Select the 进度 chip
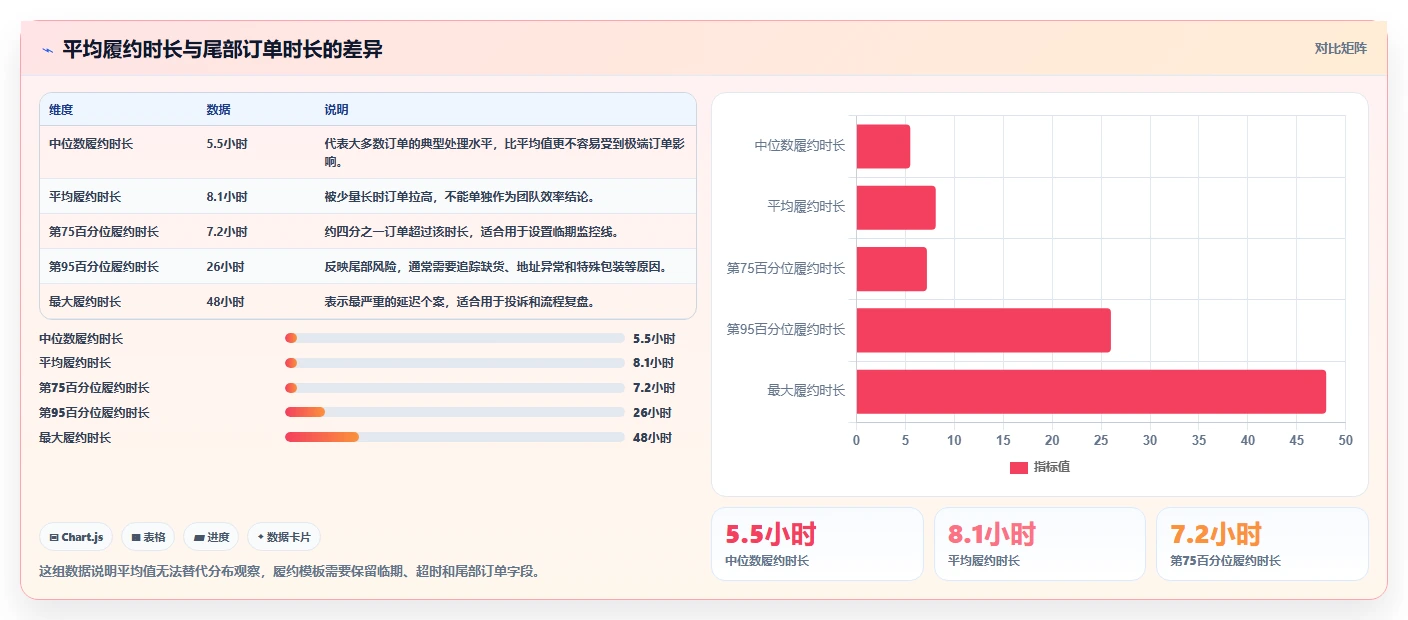Screen dimensions: 1408x620 tap(211, 537)
